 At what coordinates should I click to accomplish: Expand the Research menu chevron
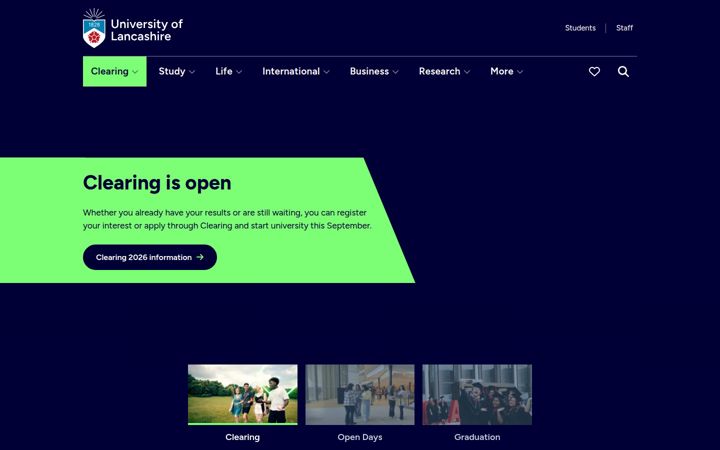(x=467, y=72)
